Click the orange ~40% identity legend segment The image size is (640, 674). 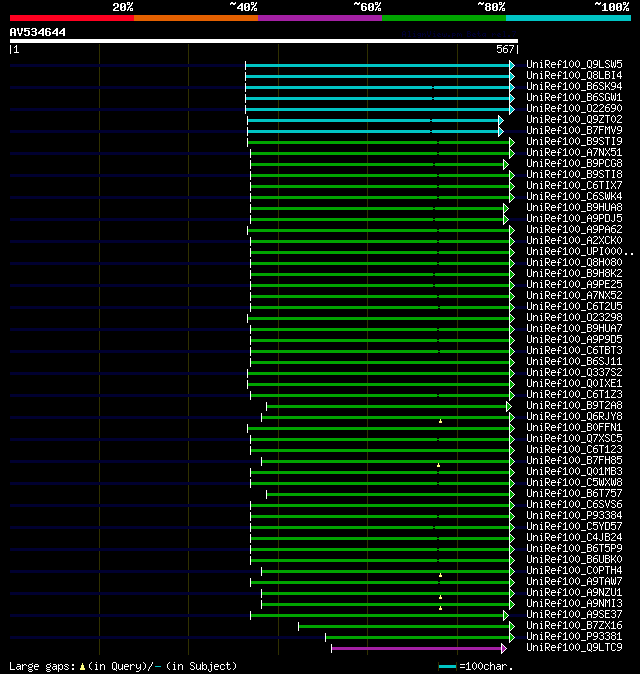coord(196,18)
